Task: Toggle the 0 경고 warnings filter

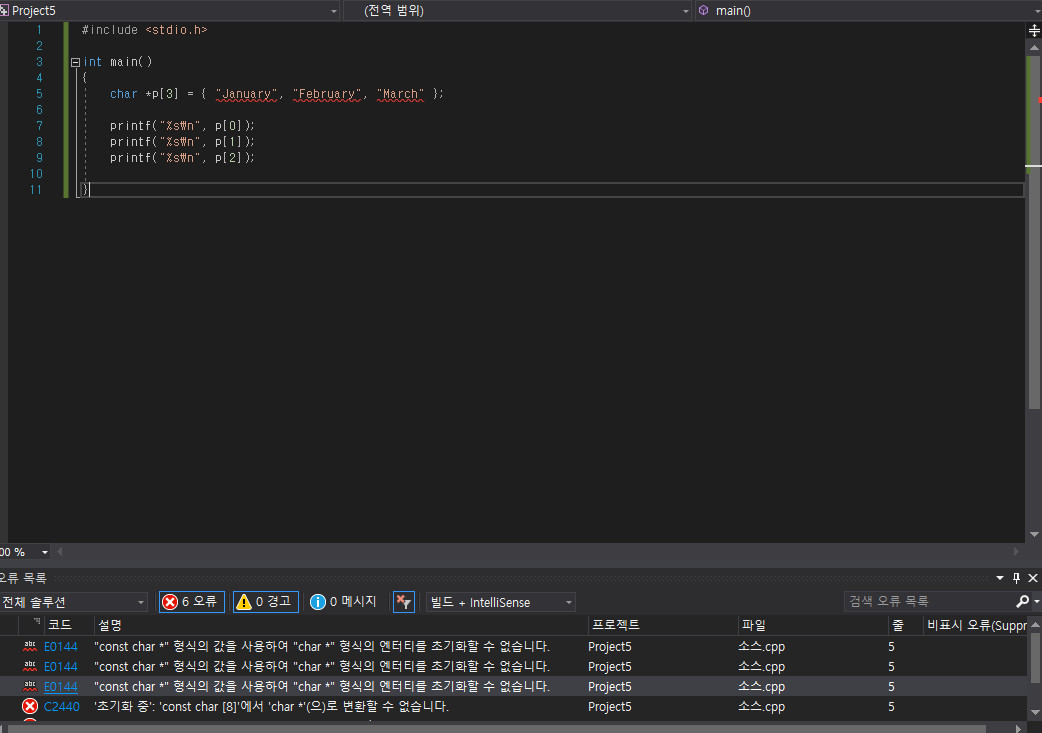Action: coord(265,601)
